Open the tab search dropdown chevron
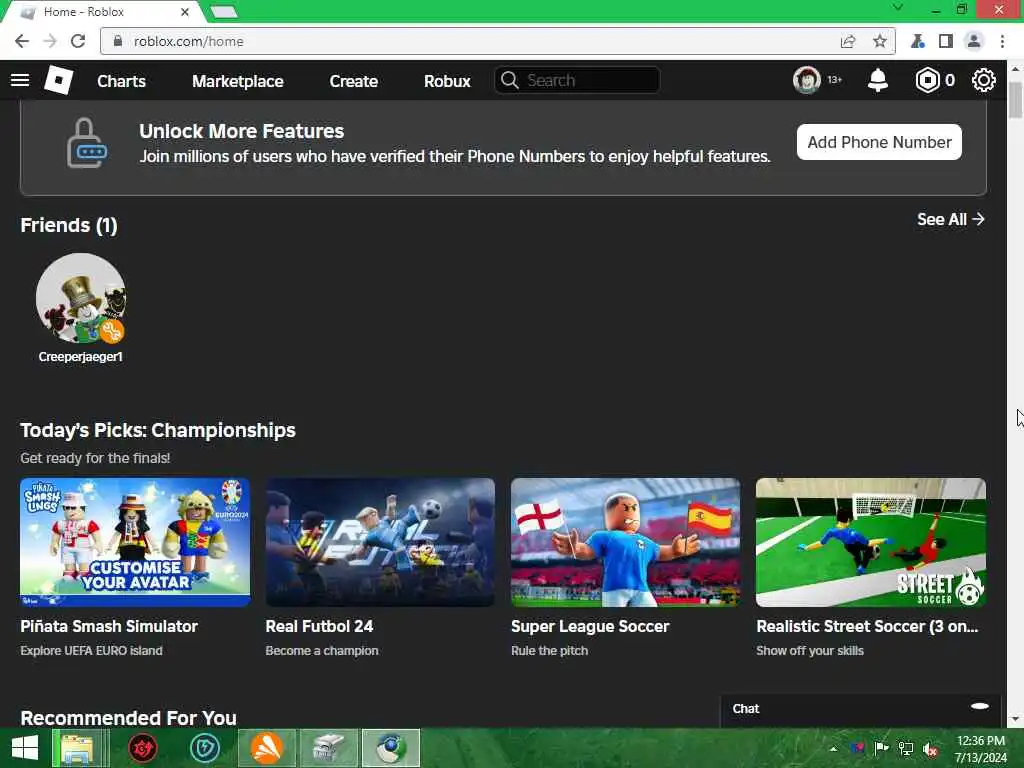Image resolution: width=1024 pixels, height=768 pixels. point(898,8)
